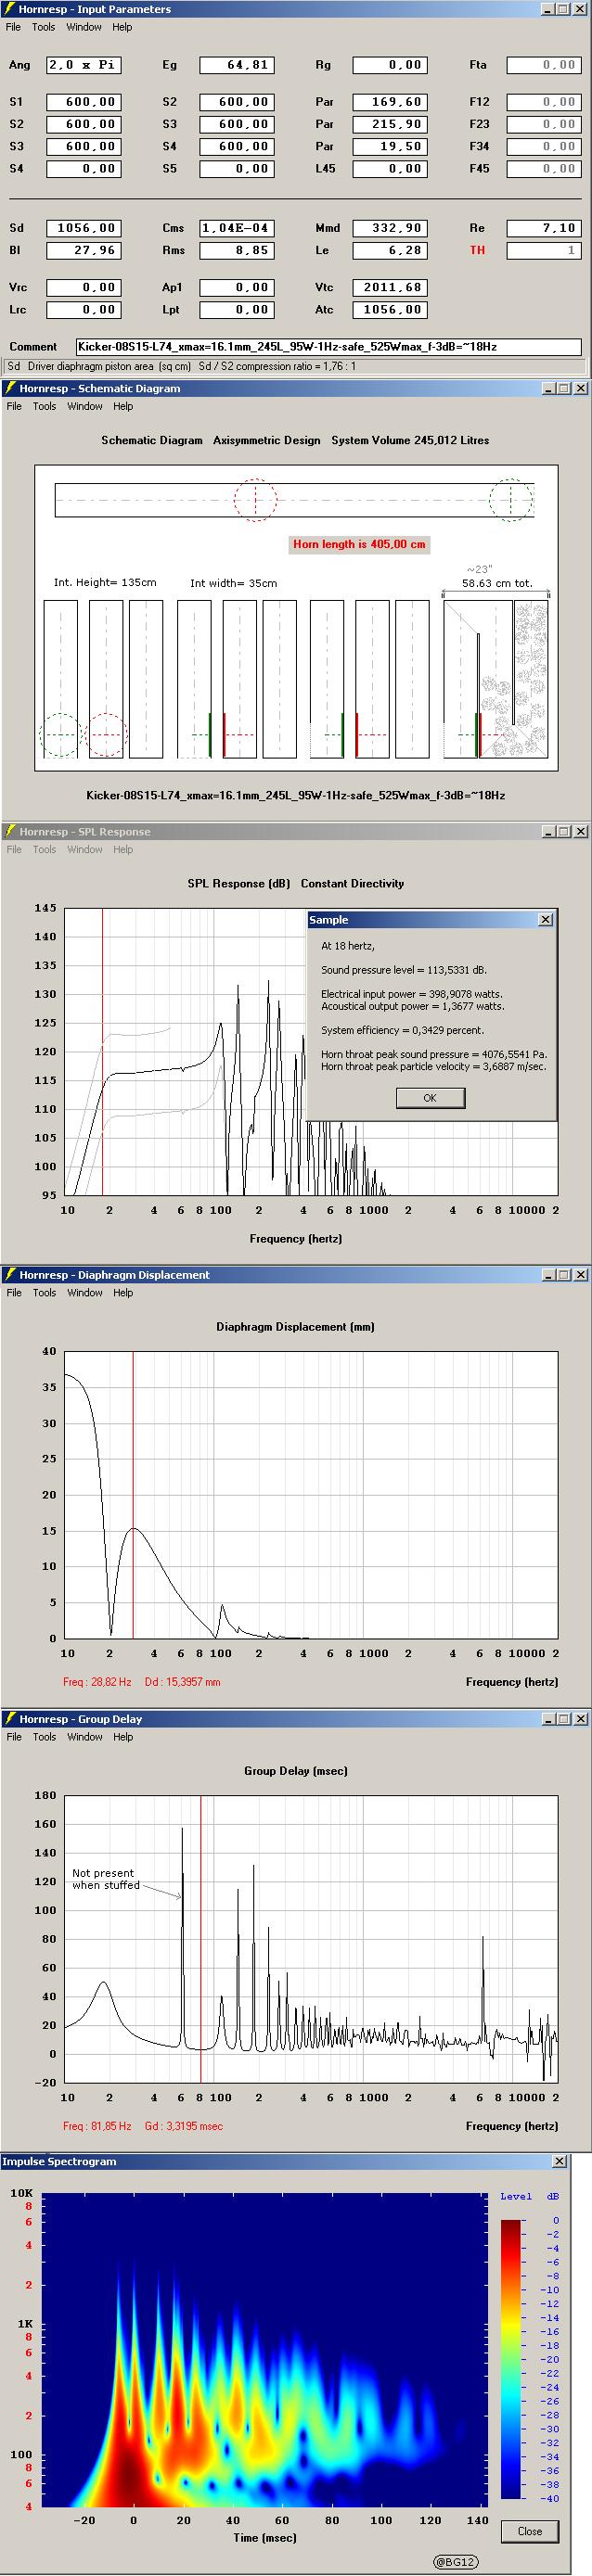Image resolution: width=592 pixels, height=2576 pixels.
Task: Click the Lpt value field
Action: click(236, 309)
